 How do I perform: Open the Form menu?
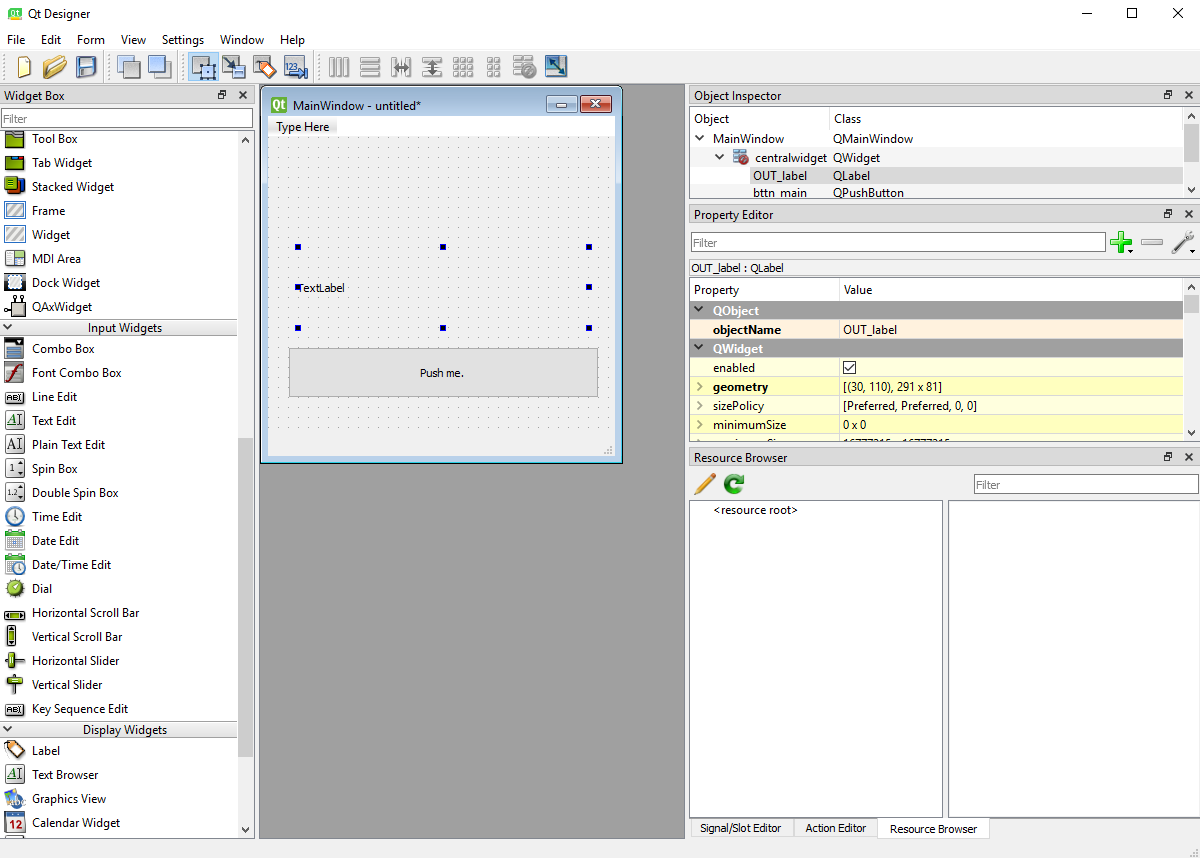[91, 40]
